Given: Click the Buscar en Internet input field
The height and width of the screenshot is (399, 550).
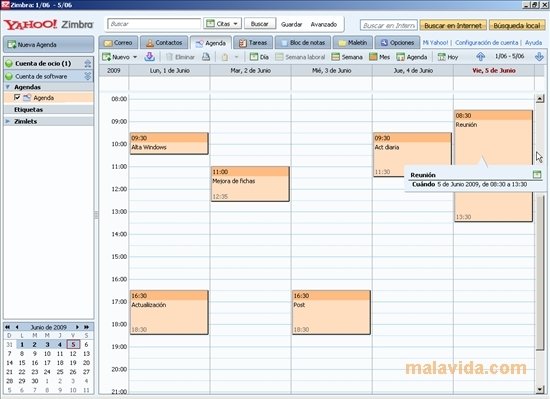Looking at the screenshot, I should point(389,25).
